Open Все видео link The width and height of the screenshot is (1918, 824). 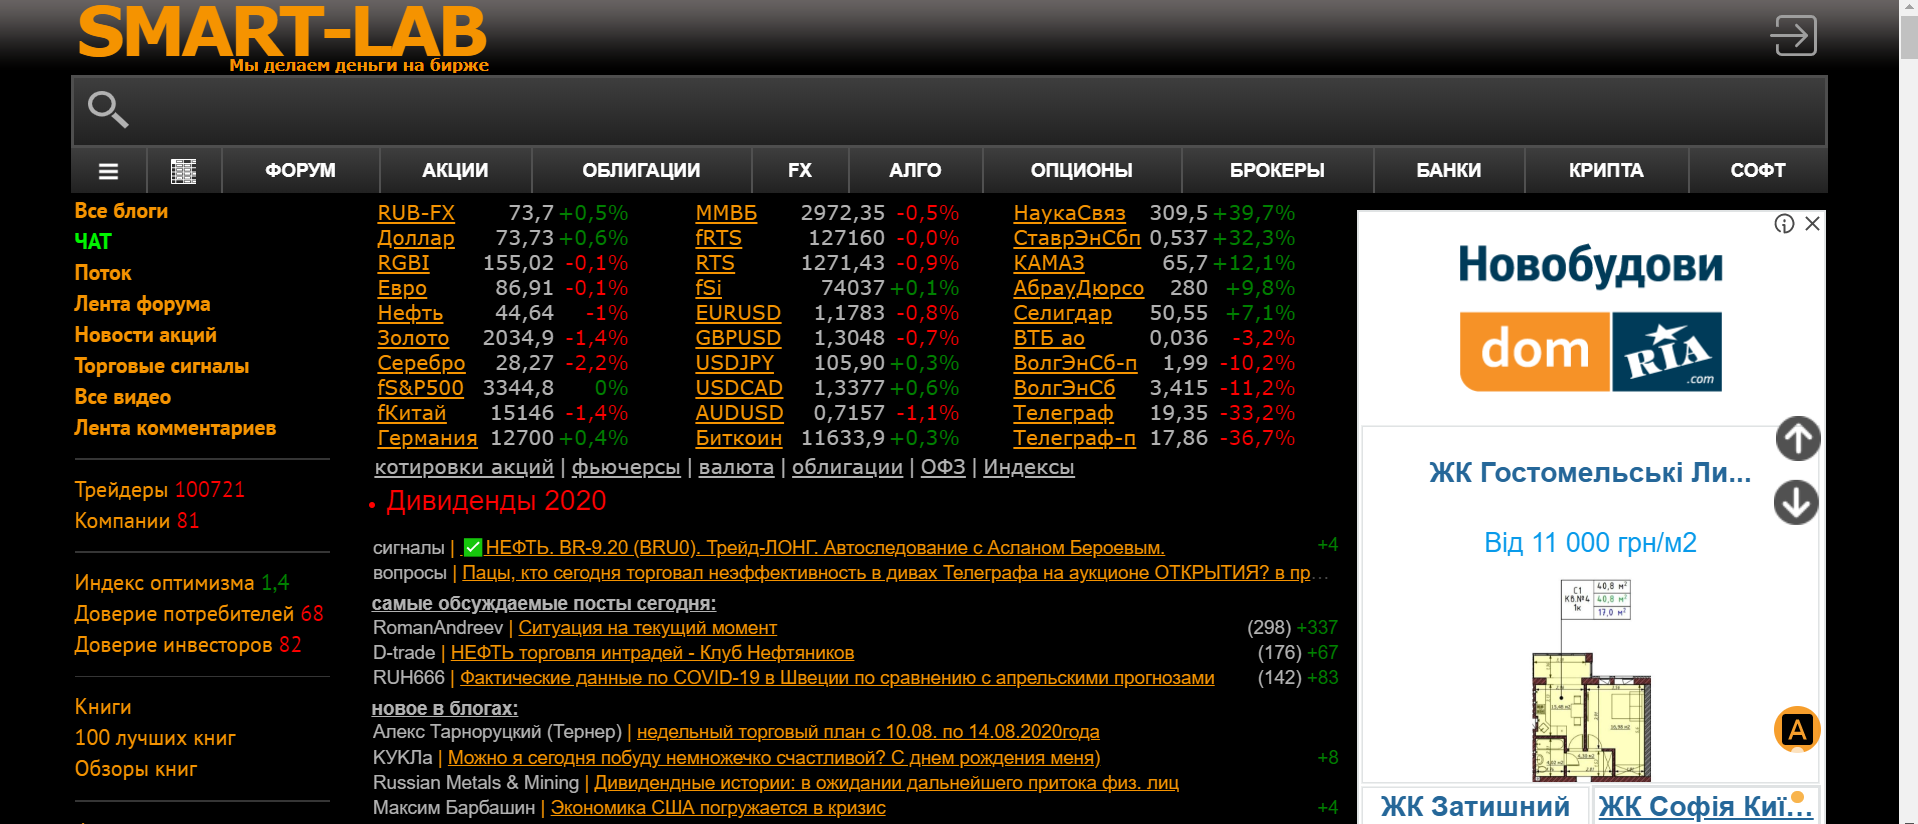coord(122,397)
